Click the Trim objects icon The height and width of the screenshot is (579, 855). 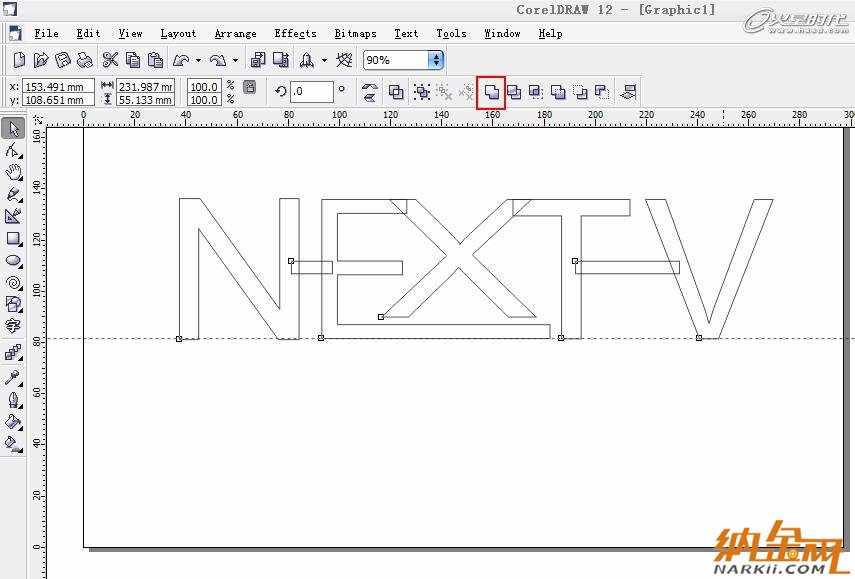[x=514, y=92]
